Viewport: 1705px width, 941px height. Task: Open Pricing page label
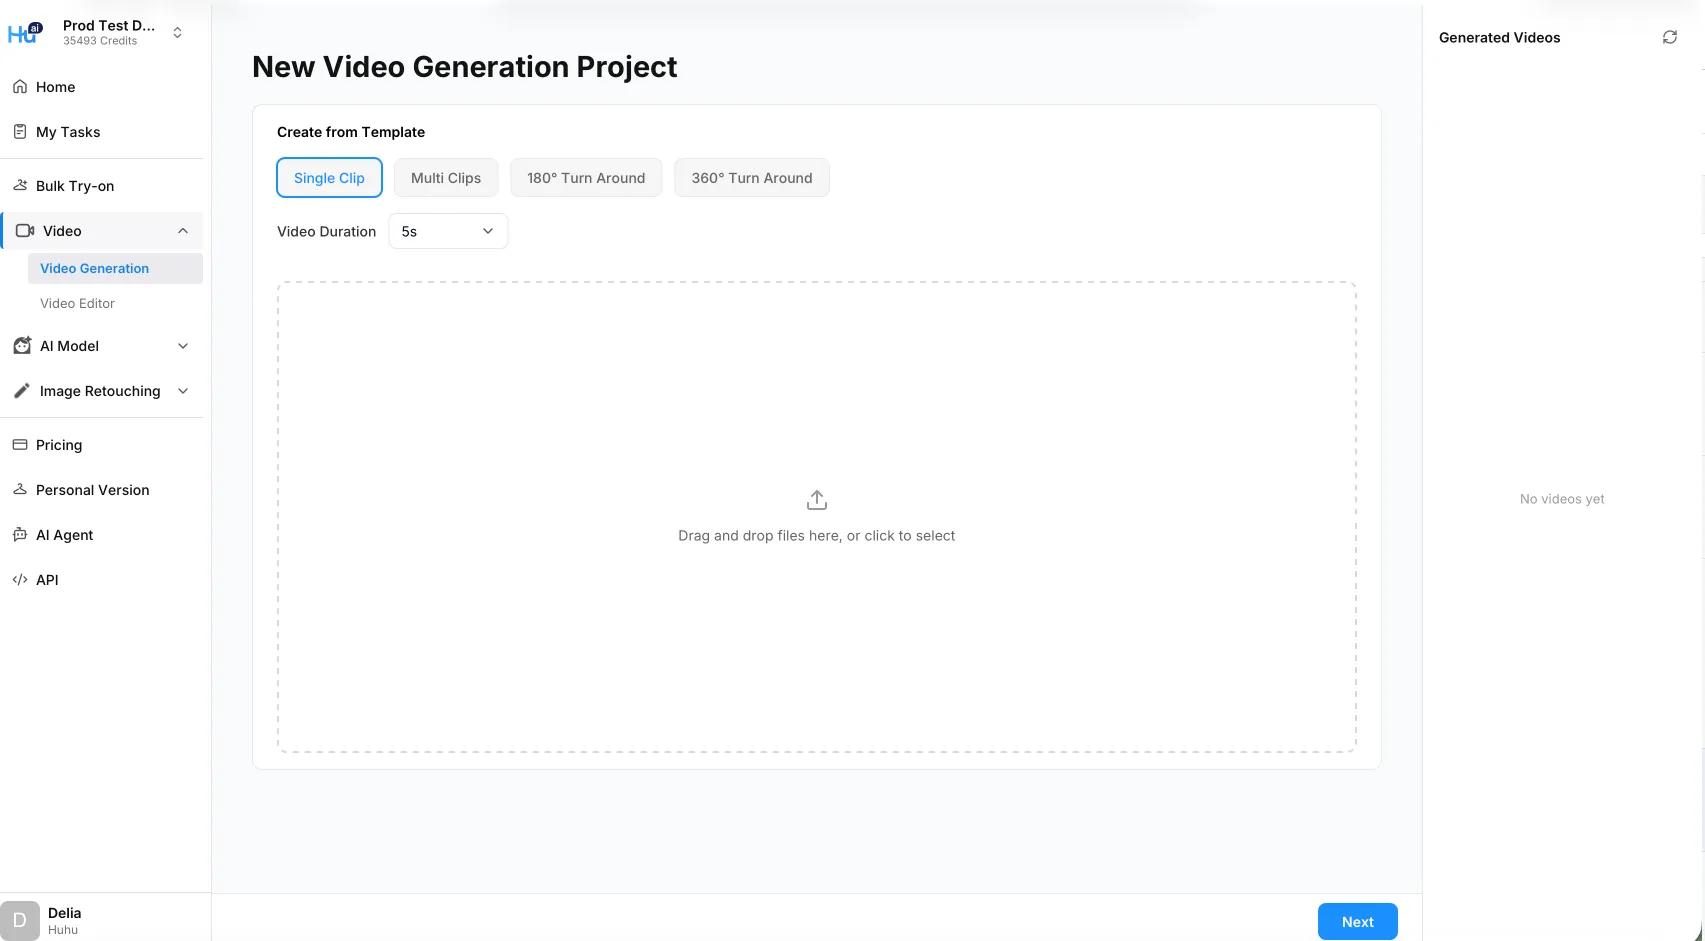[x=59, y=445]
